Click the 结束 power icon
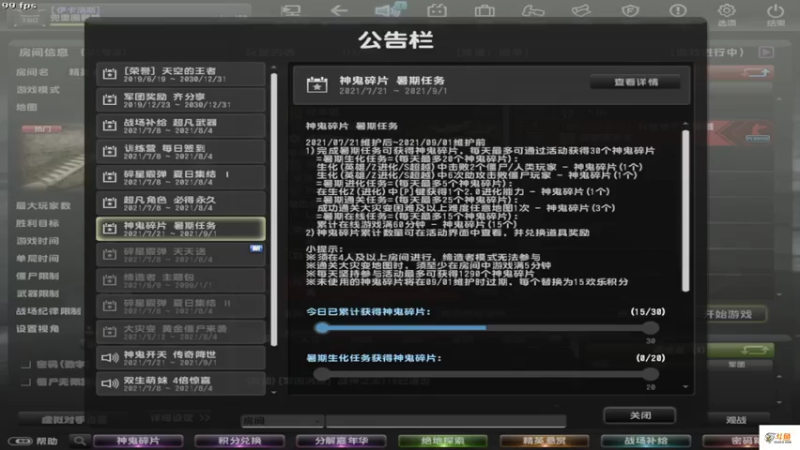 pos(776,14)
